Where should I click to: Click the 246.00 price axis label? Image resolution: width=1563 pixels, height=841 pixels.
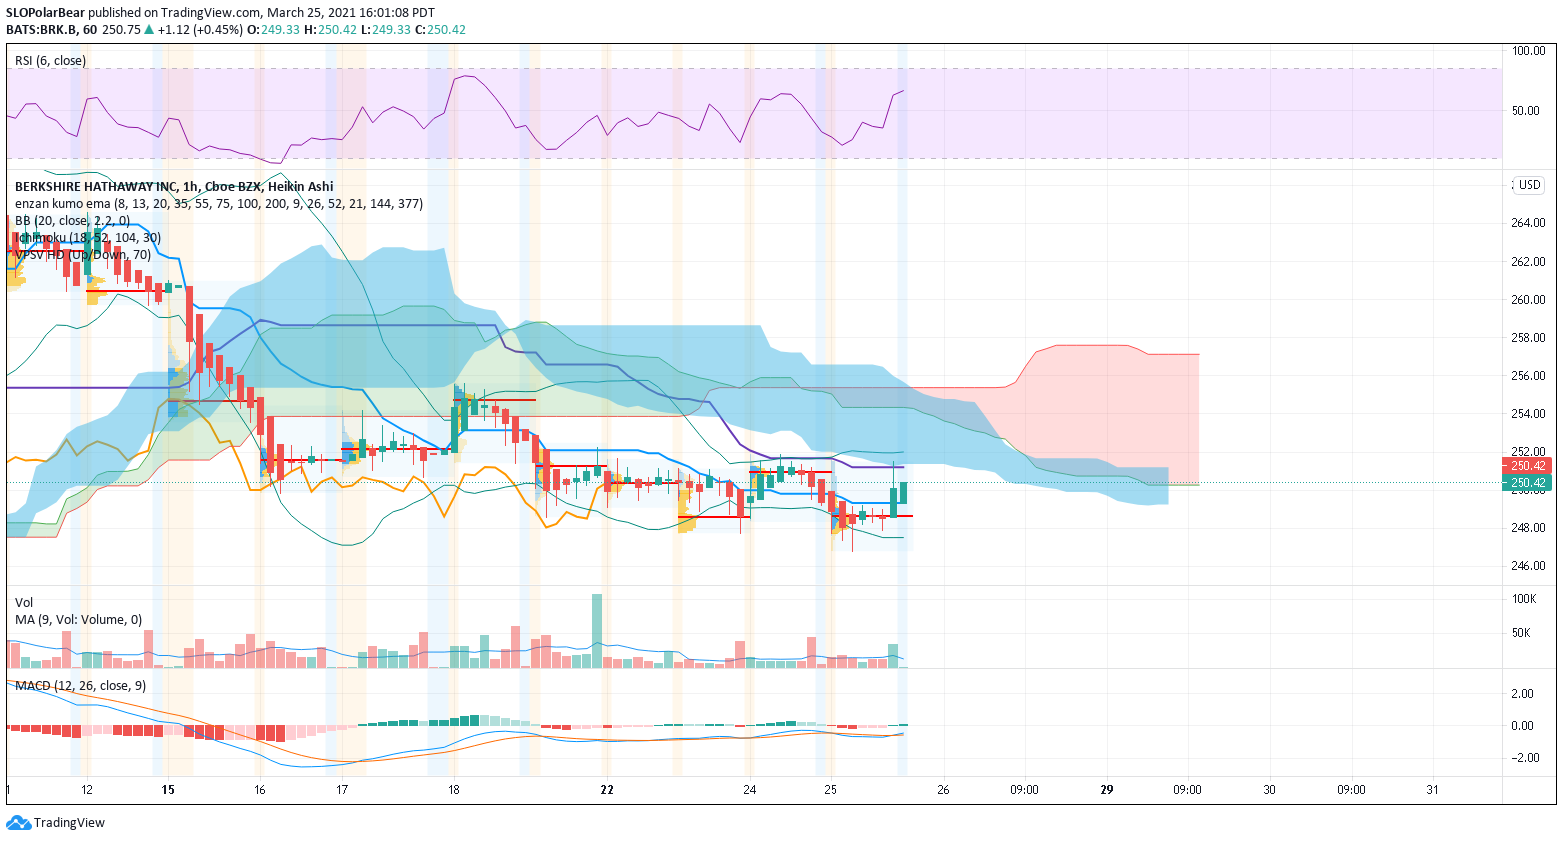(x=1528, y=566)
